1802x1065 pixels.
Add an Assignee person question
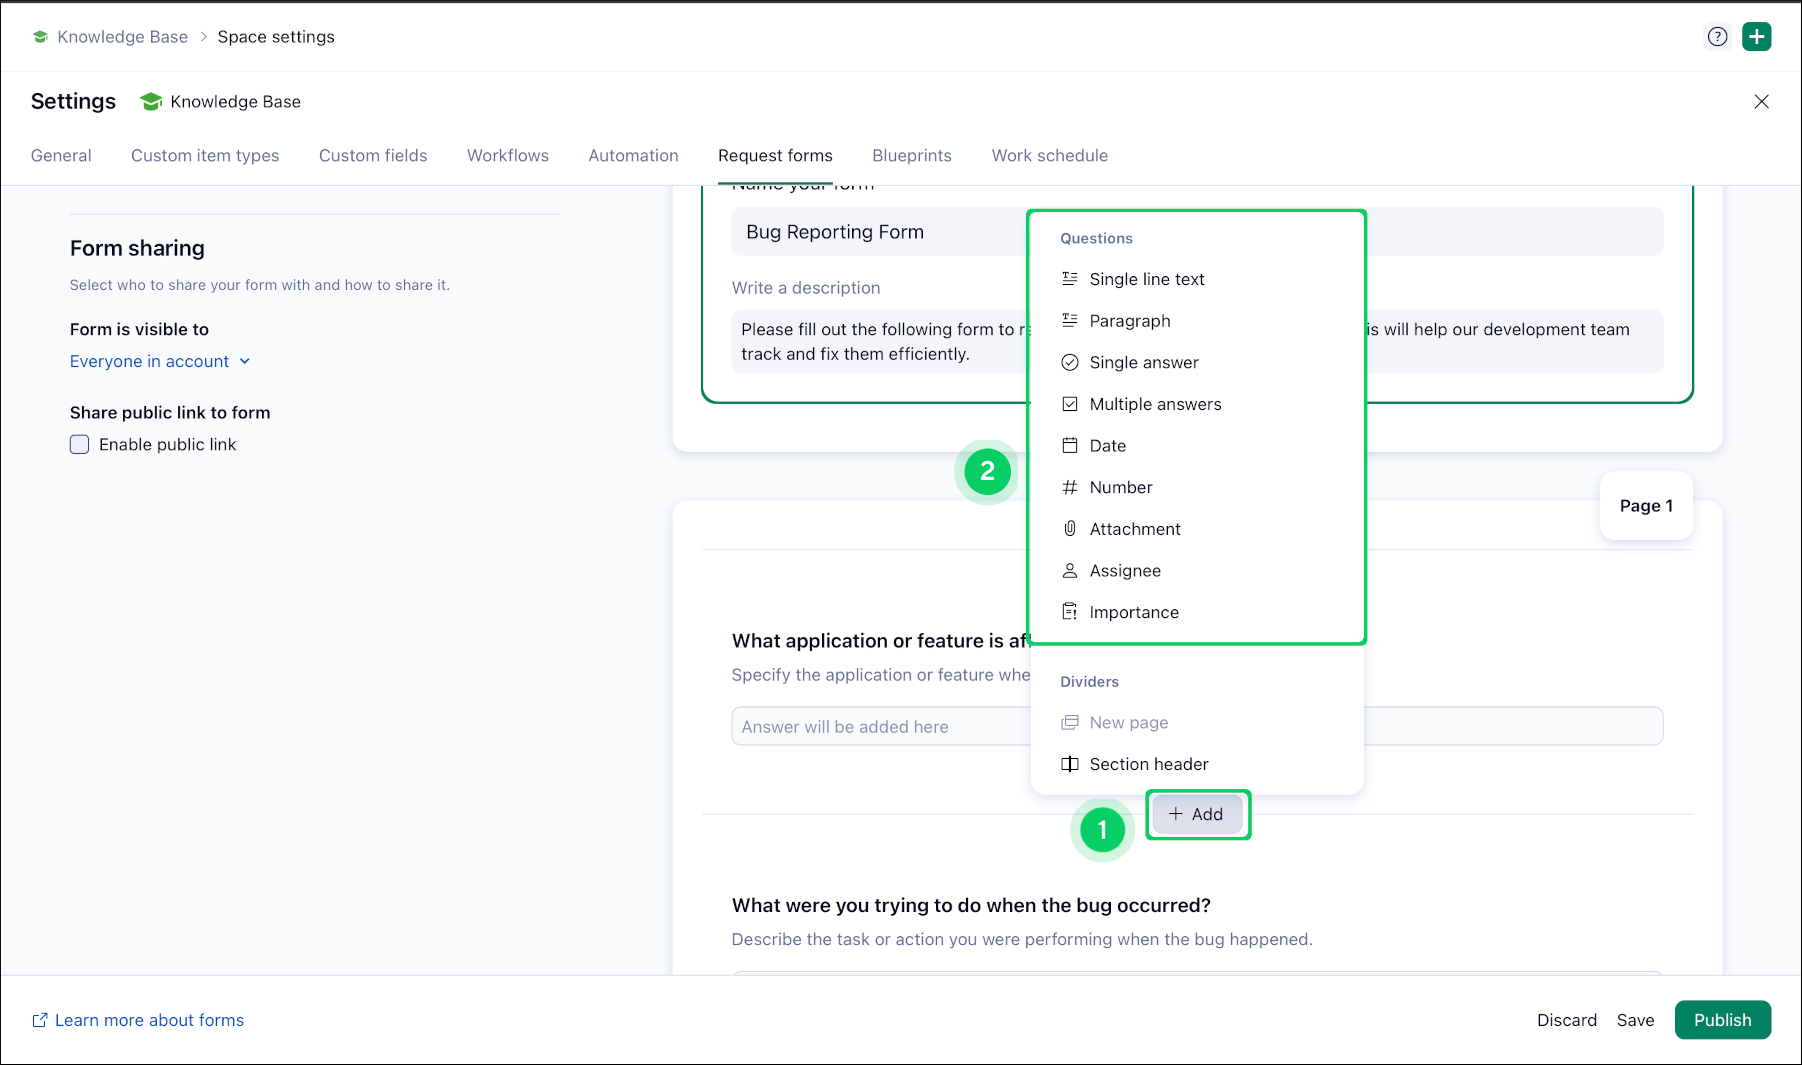pyautogui.click(x=1124, y=571)
